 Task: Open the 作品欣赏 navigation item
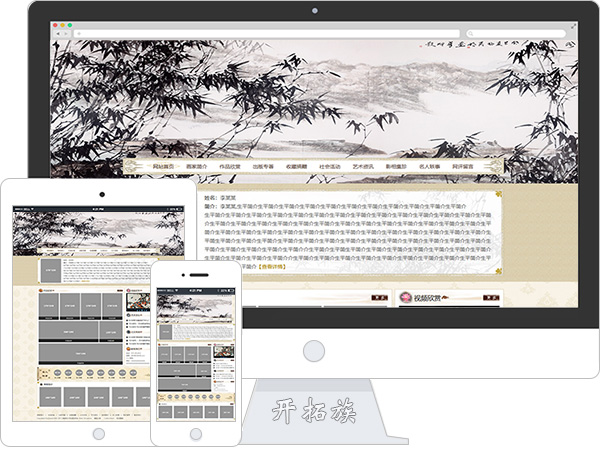(230, 166)
